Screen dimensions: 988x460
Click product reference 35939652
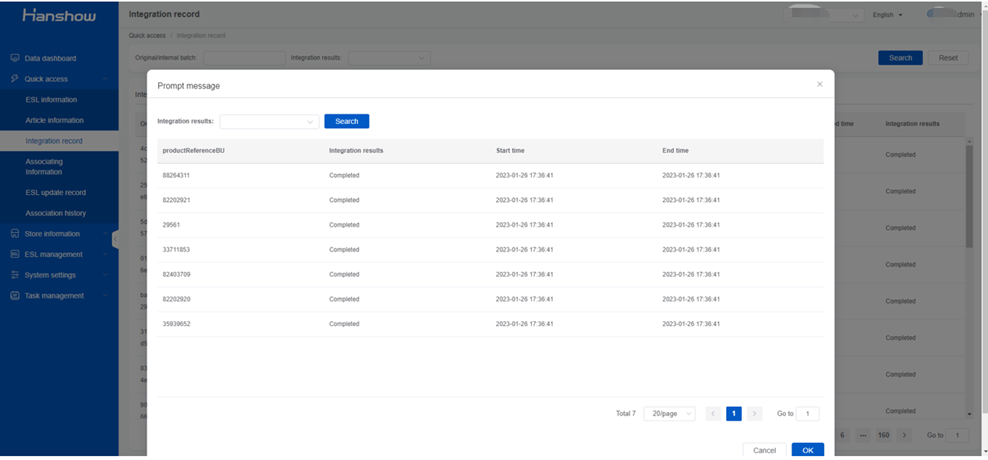coord(176,324)
